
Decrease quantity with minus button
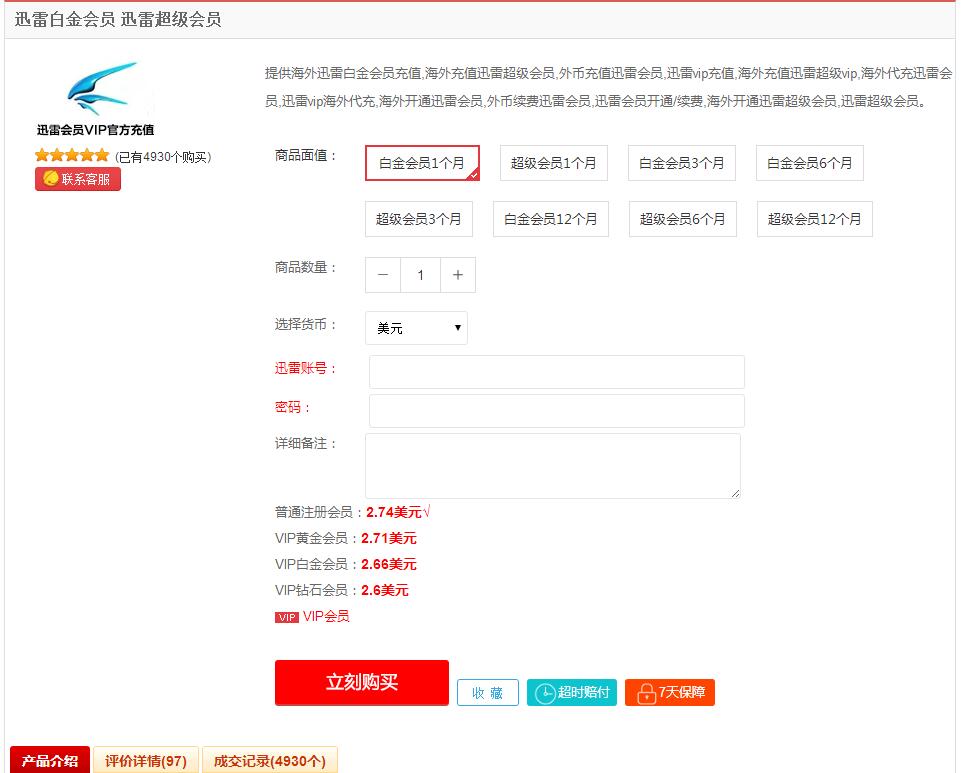coord(383,275)
